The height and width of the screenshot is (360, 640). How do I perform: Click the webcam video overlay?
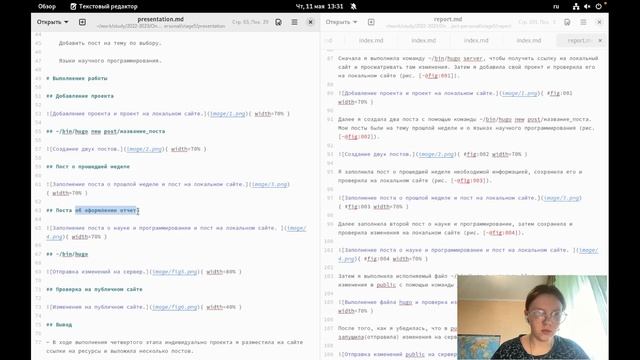(x=532, y=317)
